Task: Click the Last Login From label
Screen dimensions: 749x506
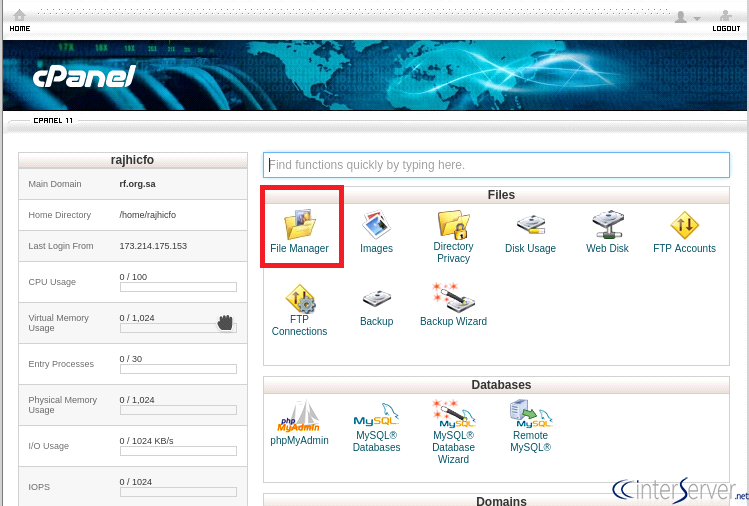Action: tap(61, 246)
